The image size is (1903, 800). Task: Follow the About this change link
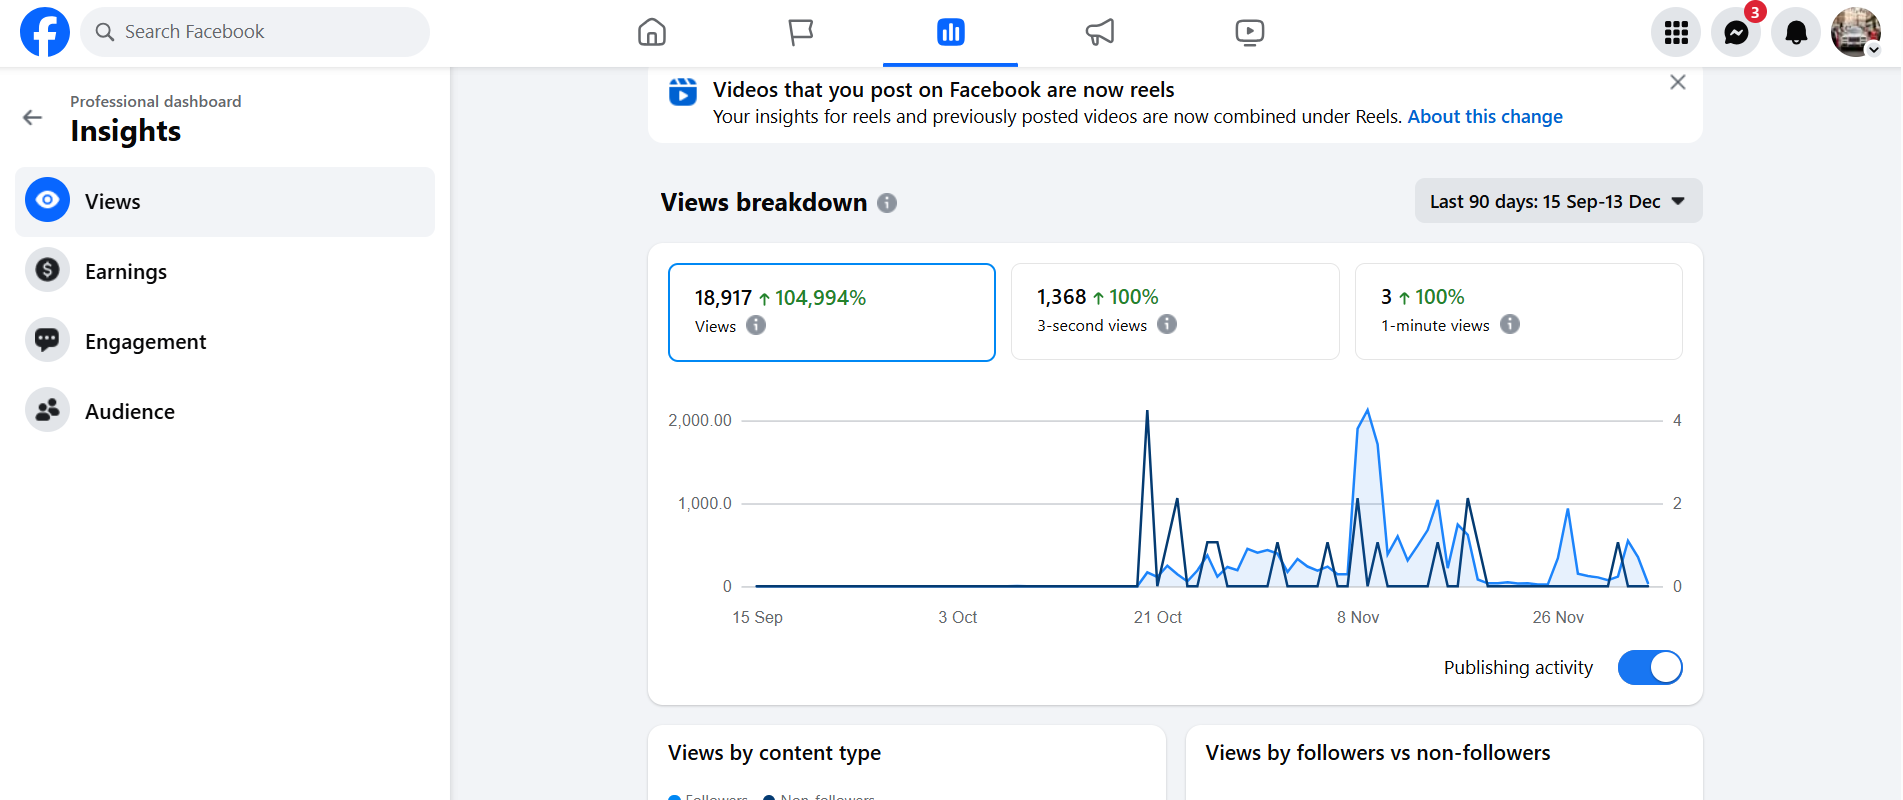tap(1485, 117)
